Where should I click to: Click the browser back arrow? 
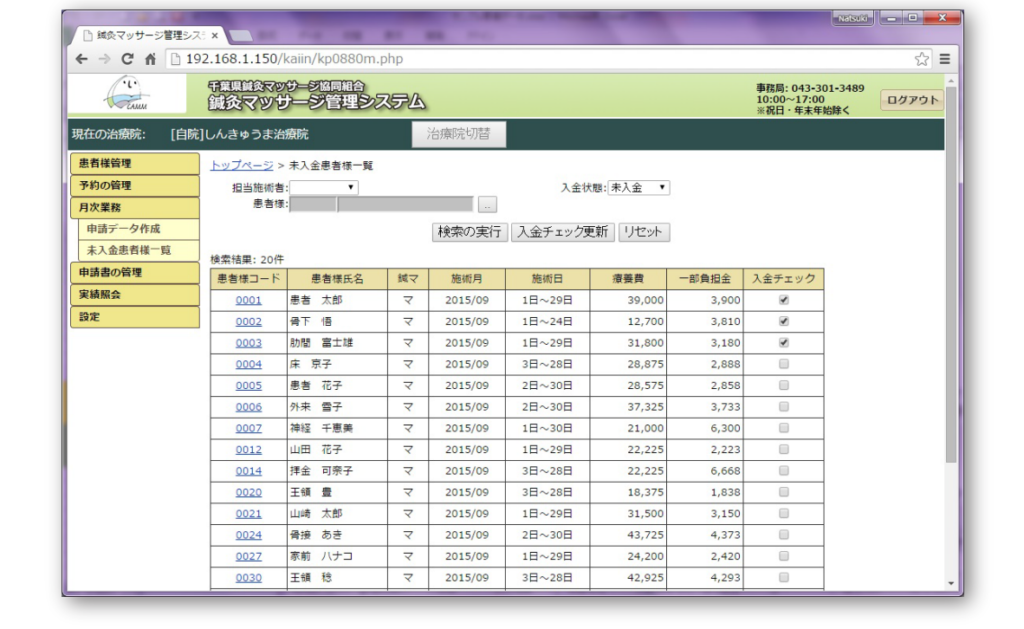click(82, 59)
